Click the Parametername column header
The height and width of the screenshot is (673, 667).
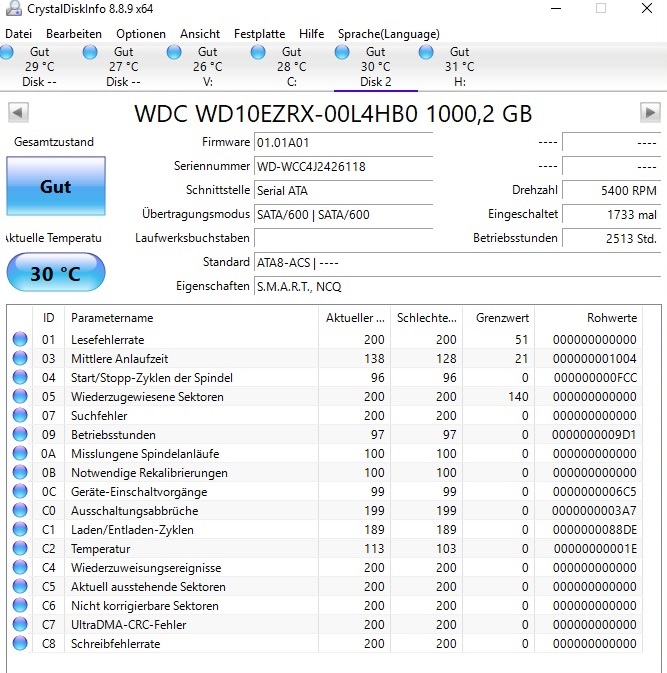click(x=191, y=318)
